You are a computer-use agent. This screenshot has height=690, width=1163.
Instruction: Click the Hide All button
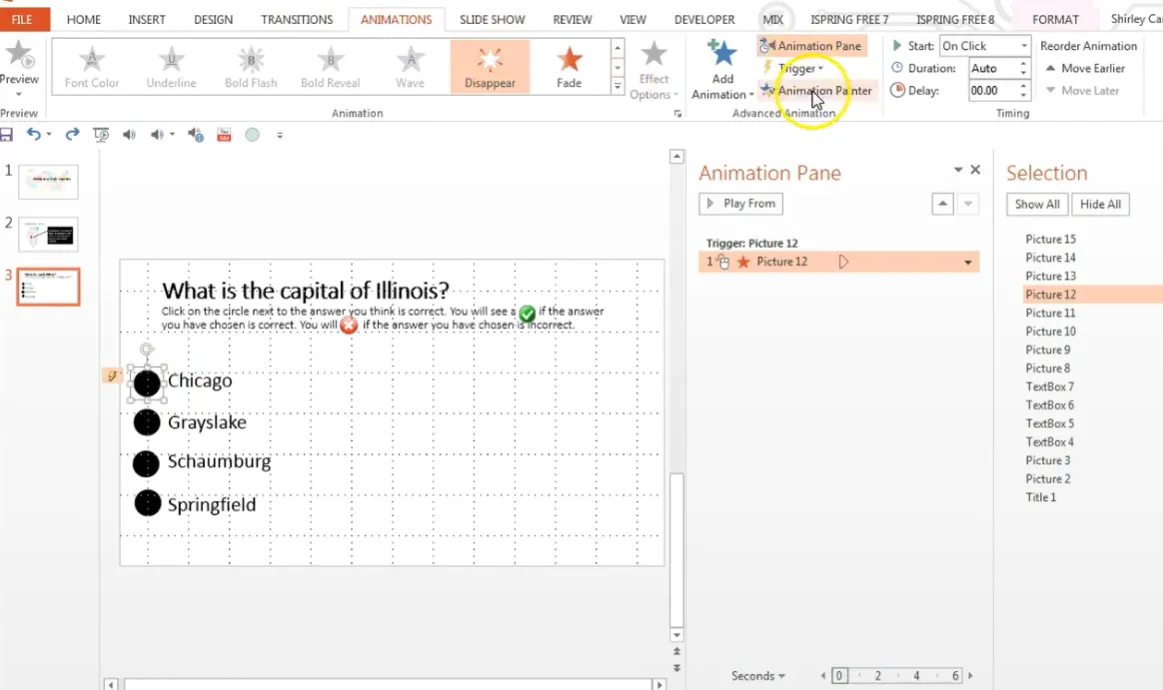point(1100,204)
